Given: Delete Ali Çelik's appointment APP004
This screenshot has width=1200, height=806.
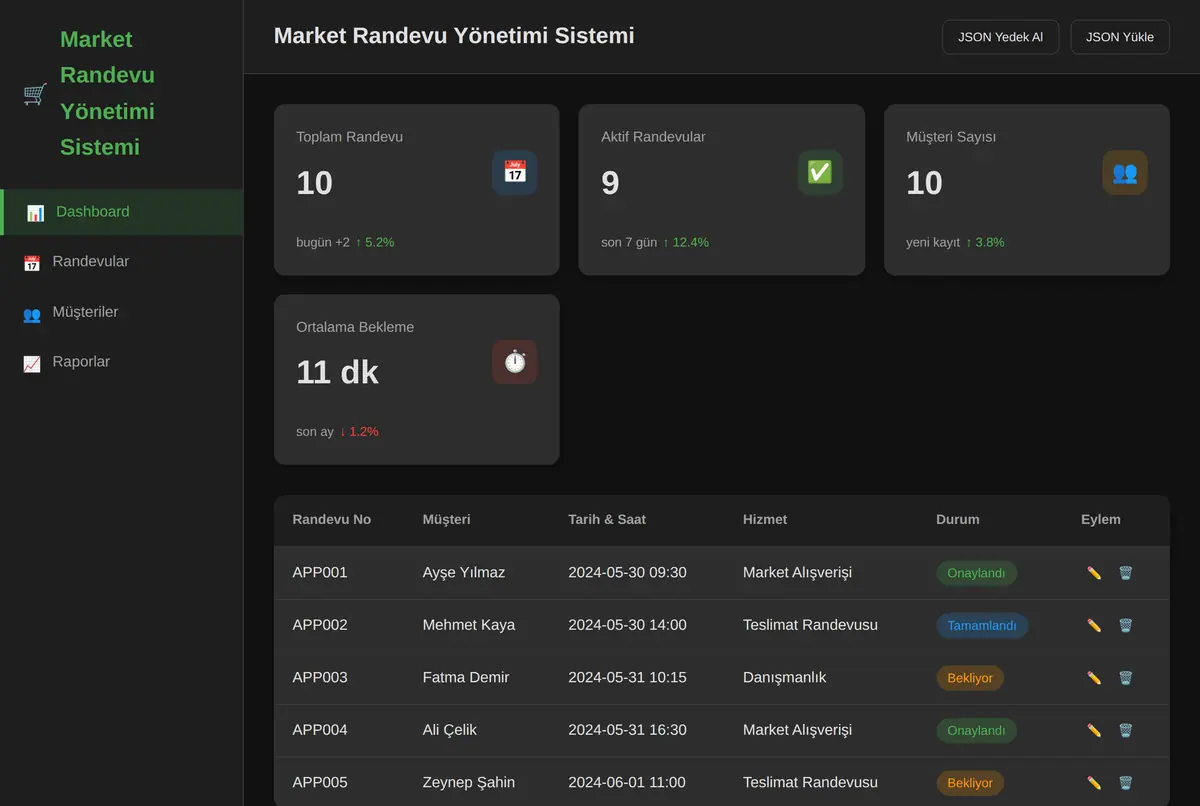Looking at the screenshot, I should pos(1126,730).
